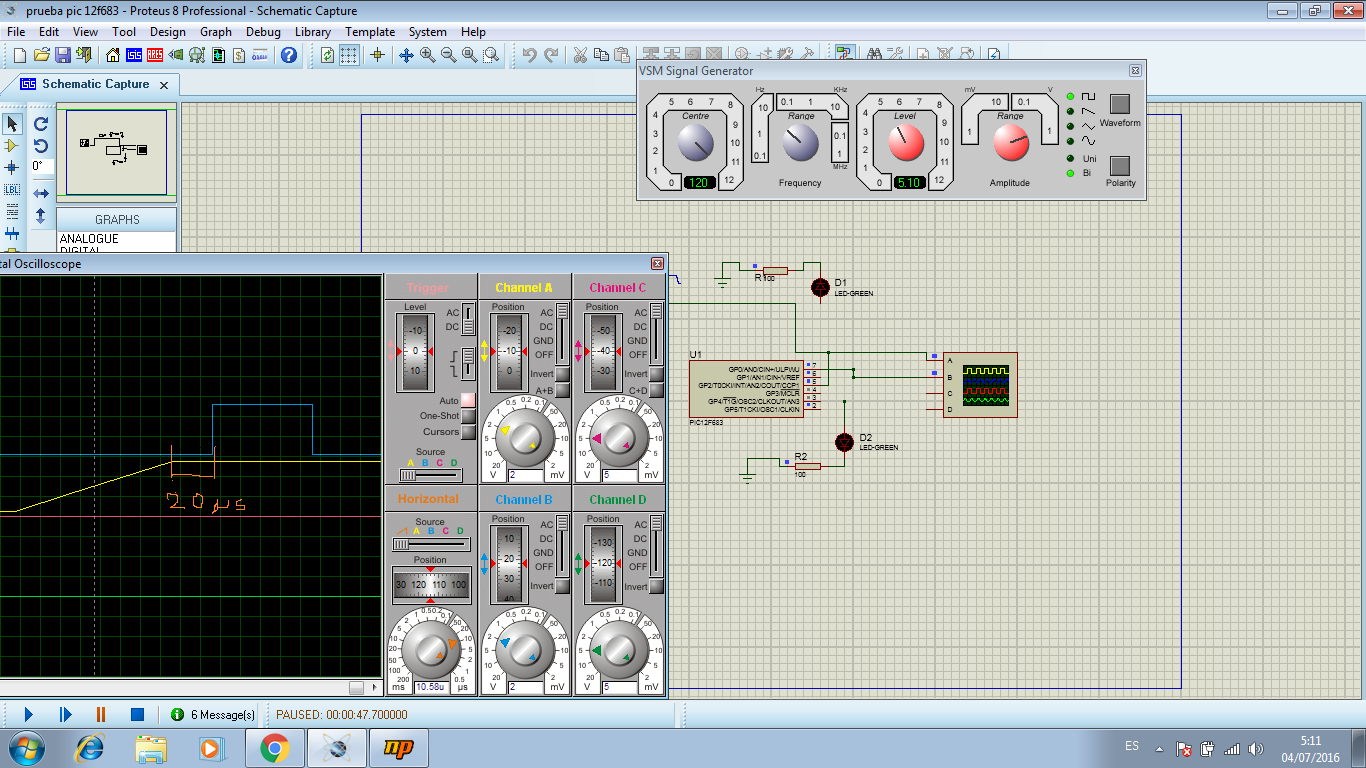The image size is (1366, 768).
Task: Open the ARES PCB layout icon
Action: (156, 55)
